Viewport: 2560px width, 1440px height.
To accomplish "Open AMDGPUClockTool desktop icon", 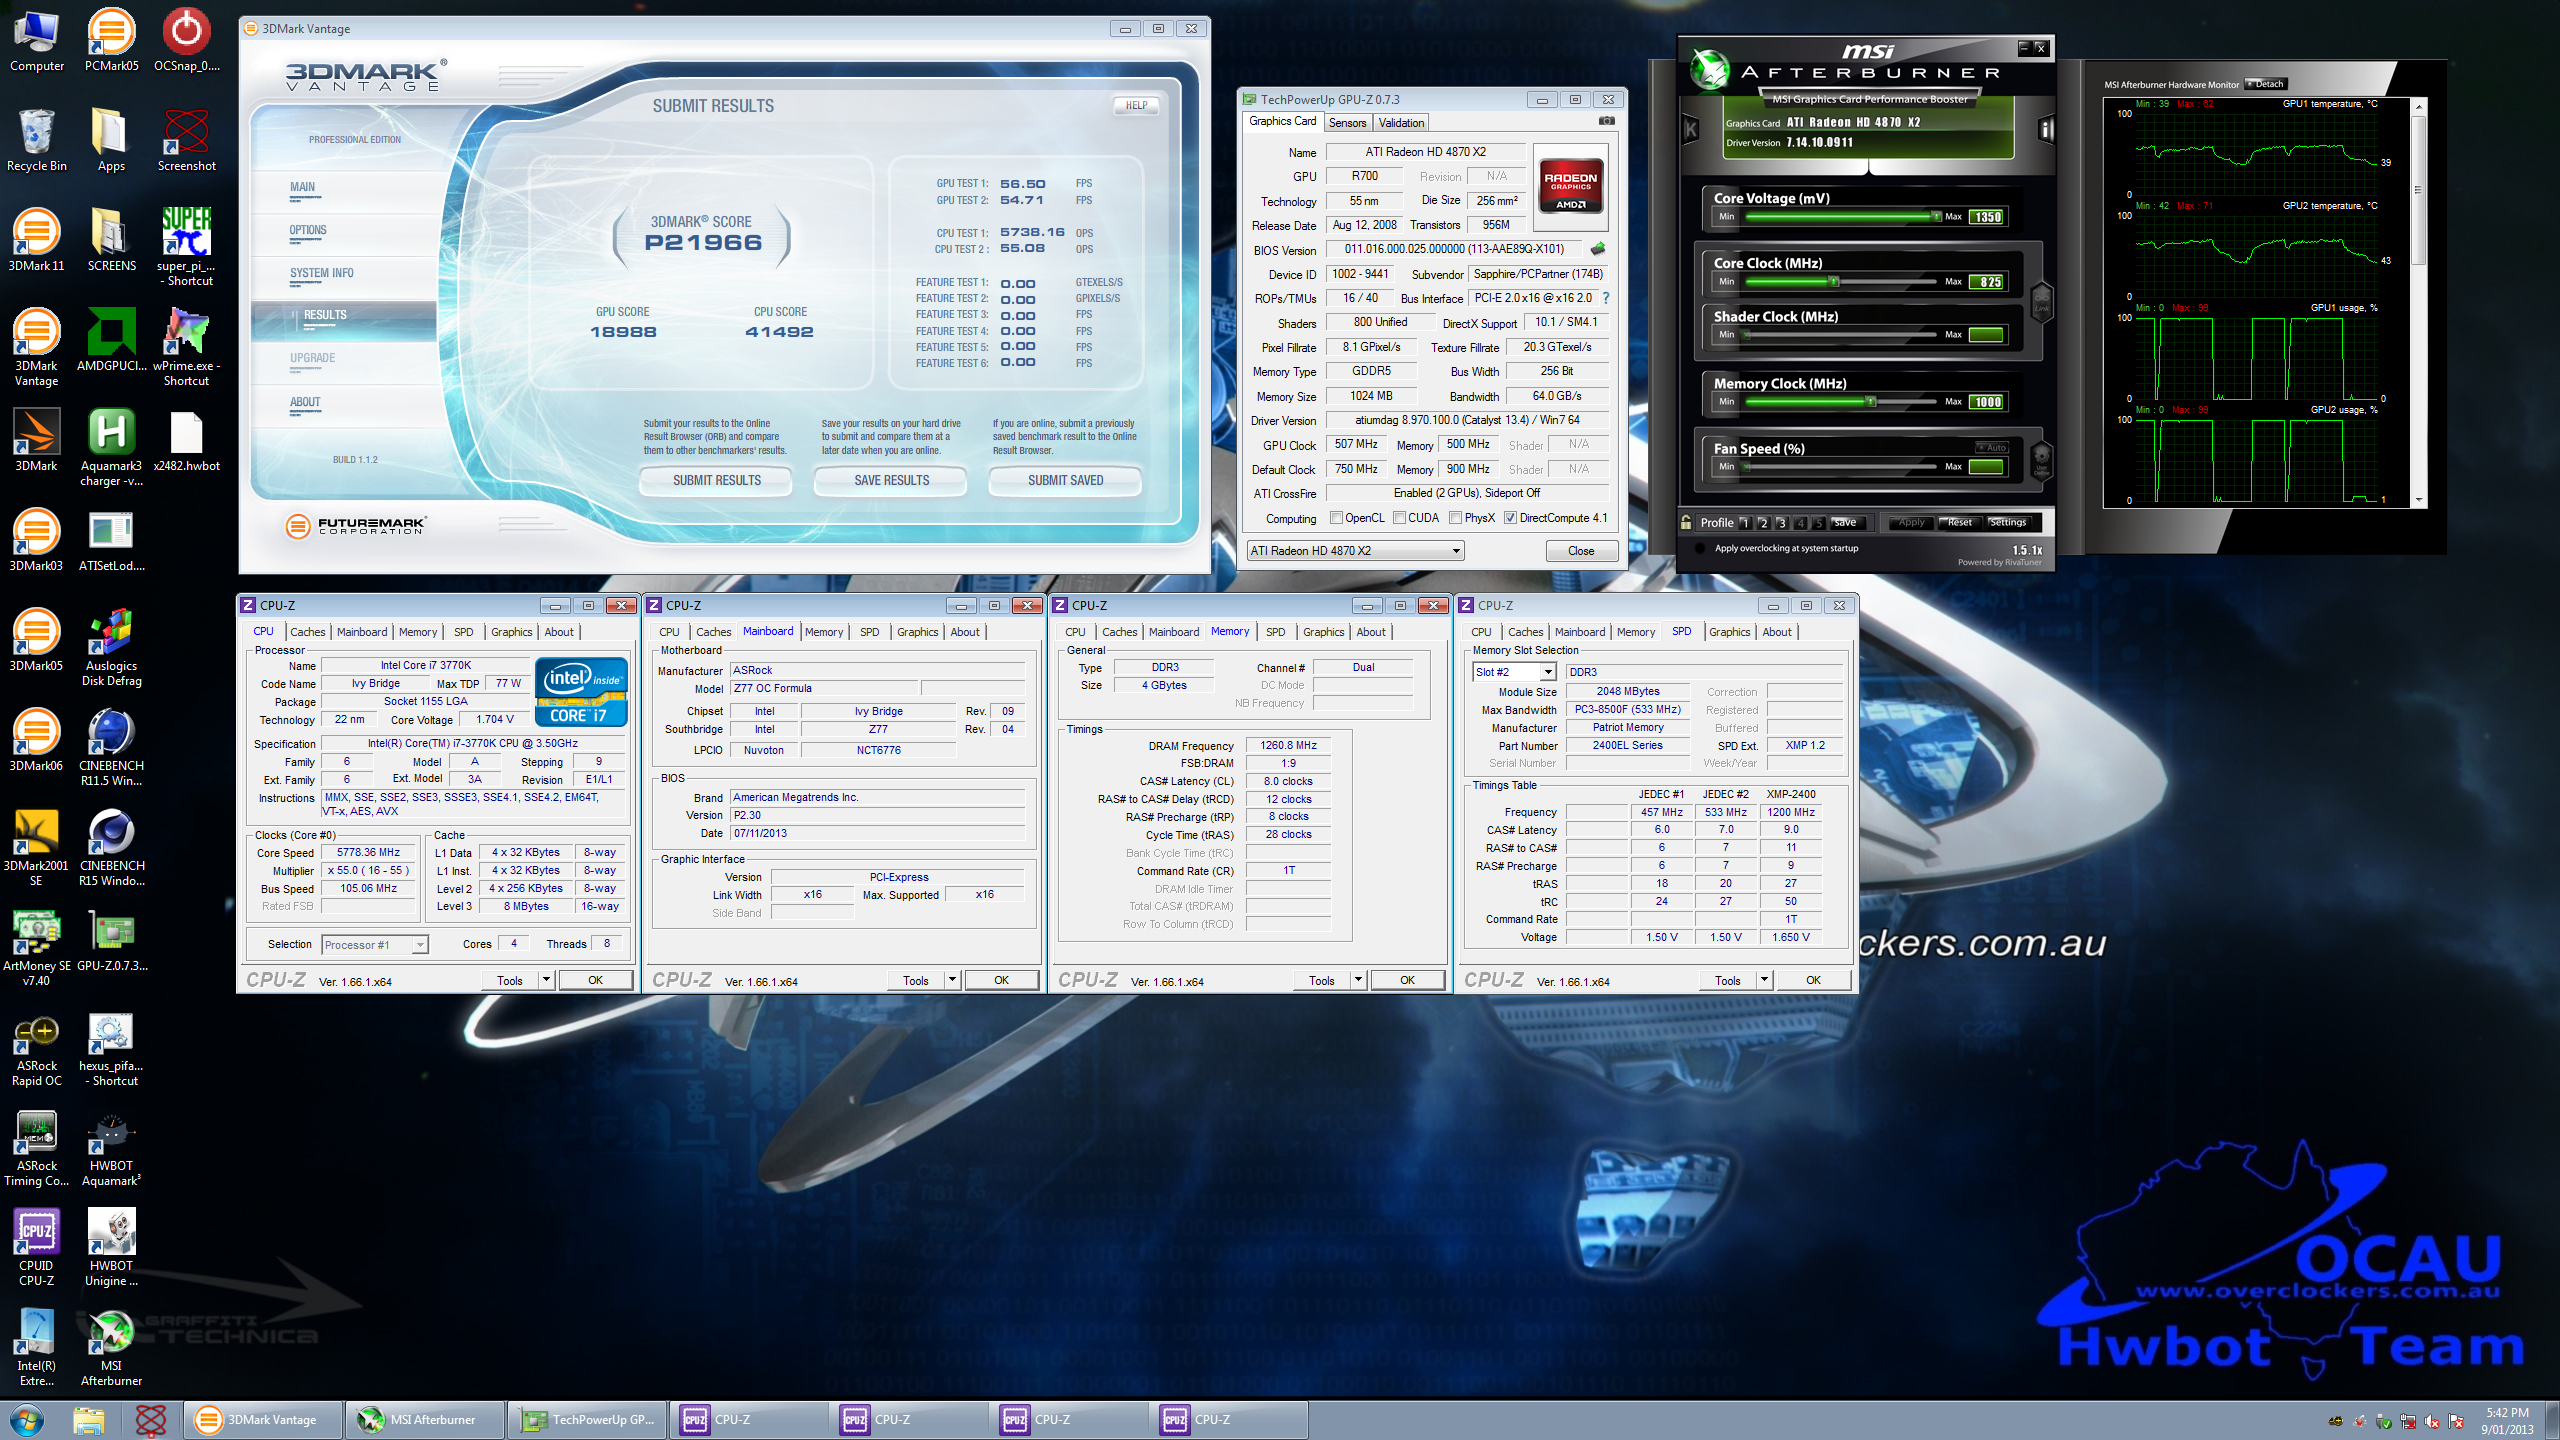I will (111, 340).
